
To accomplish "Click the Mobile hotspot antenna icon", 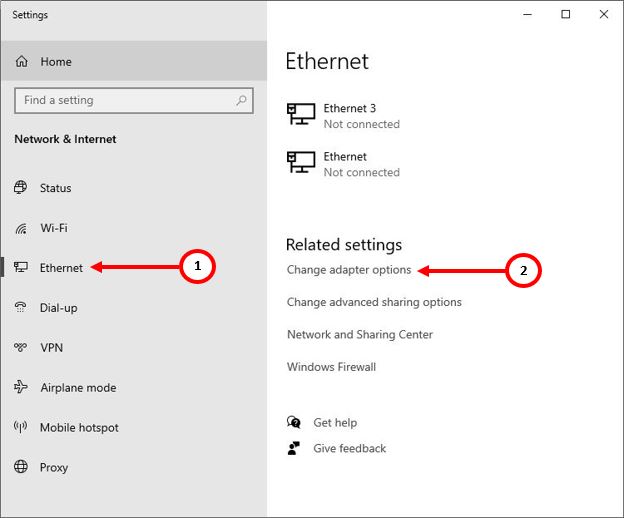I will (21, 427).
